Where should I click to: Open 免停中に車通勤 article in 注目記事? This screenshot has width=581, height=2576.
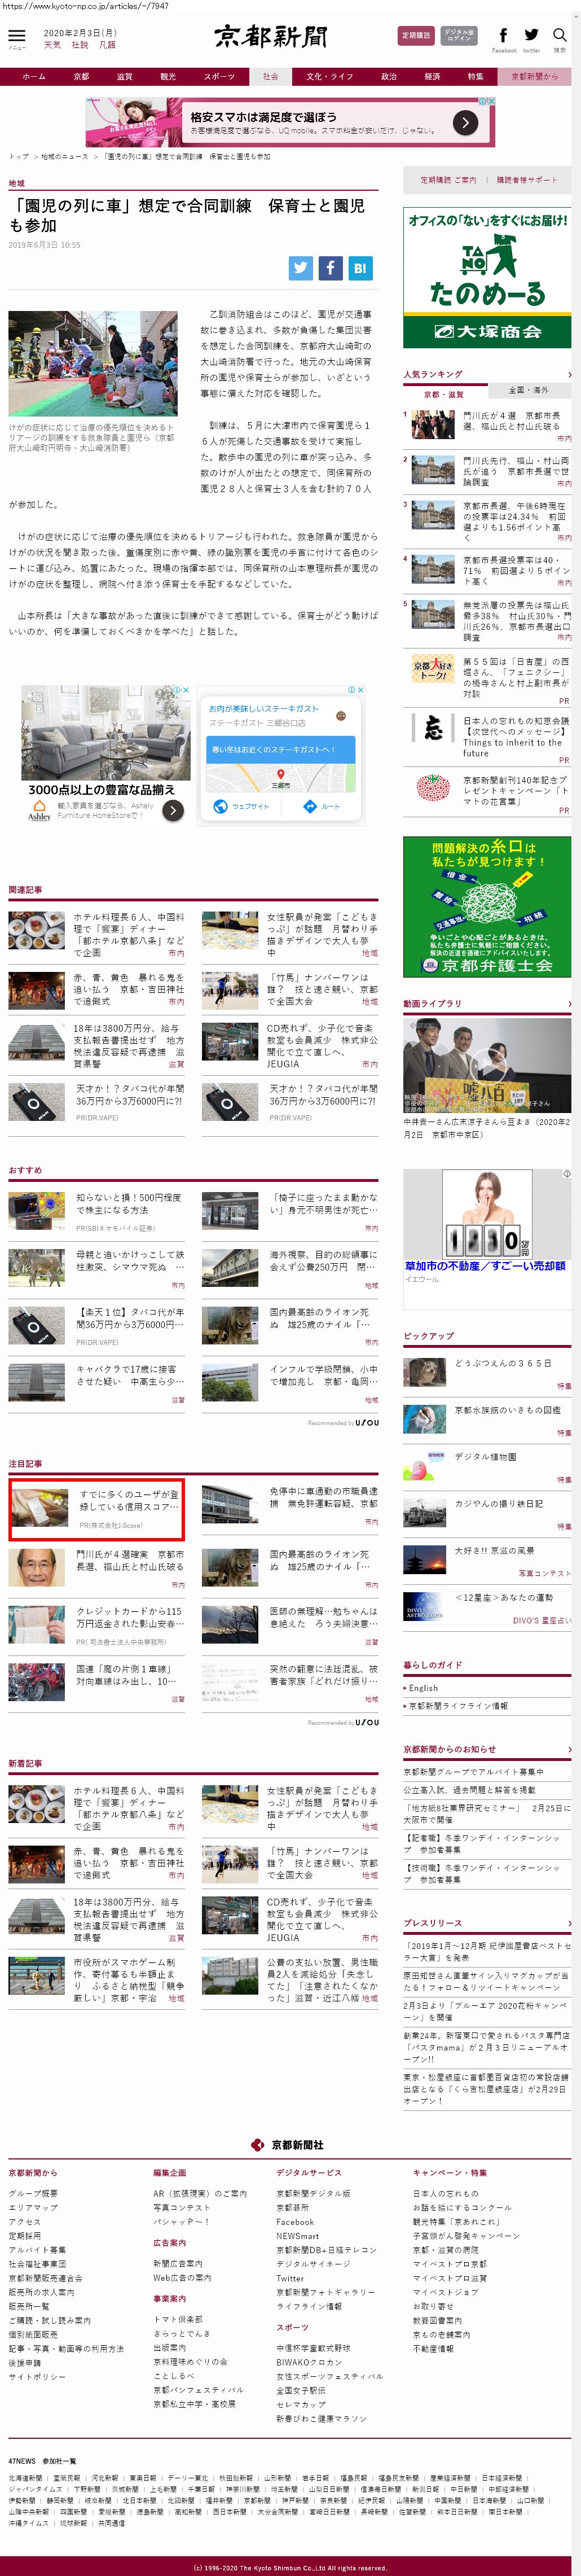[x=323, y=1497]
